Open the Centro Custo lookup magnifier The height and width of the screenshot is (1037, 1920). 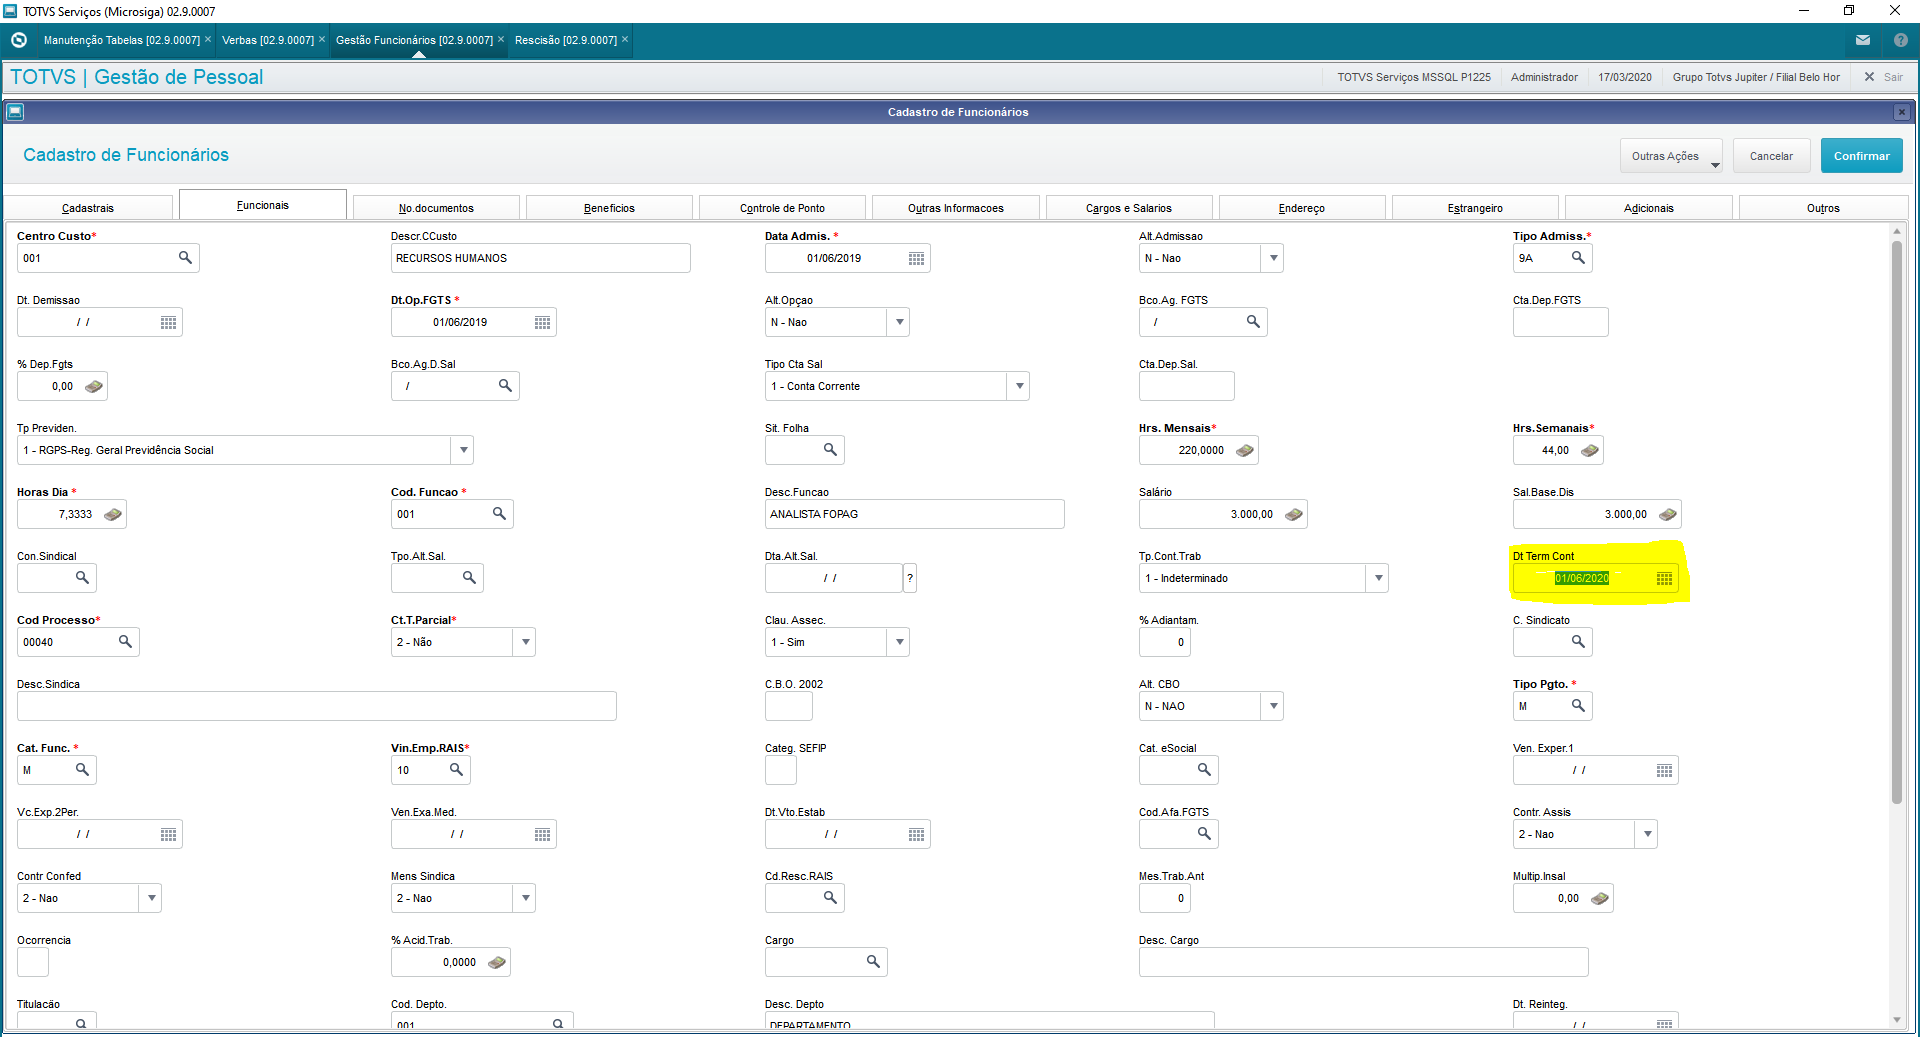[x=185, y=258]
